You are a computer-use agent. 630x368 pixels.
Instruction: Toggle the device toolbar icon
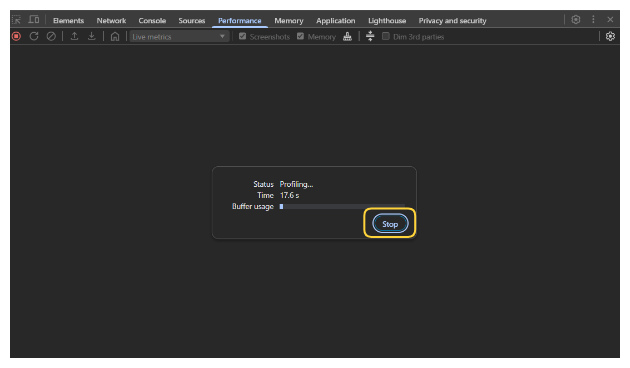point(34,20)
